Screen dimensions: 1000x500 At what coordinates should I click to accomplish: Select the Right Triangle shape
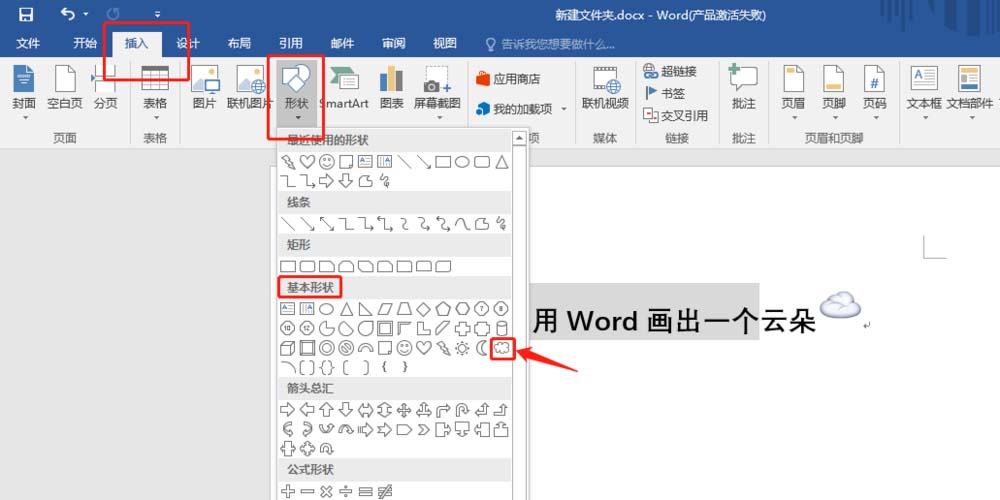(365, 309)
